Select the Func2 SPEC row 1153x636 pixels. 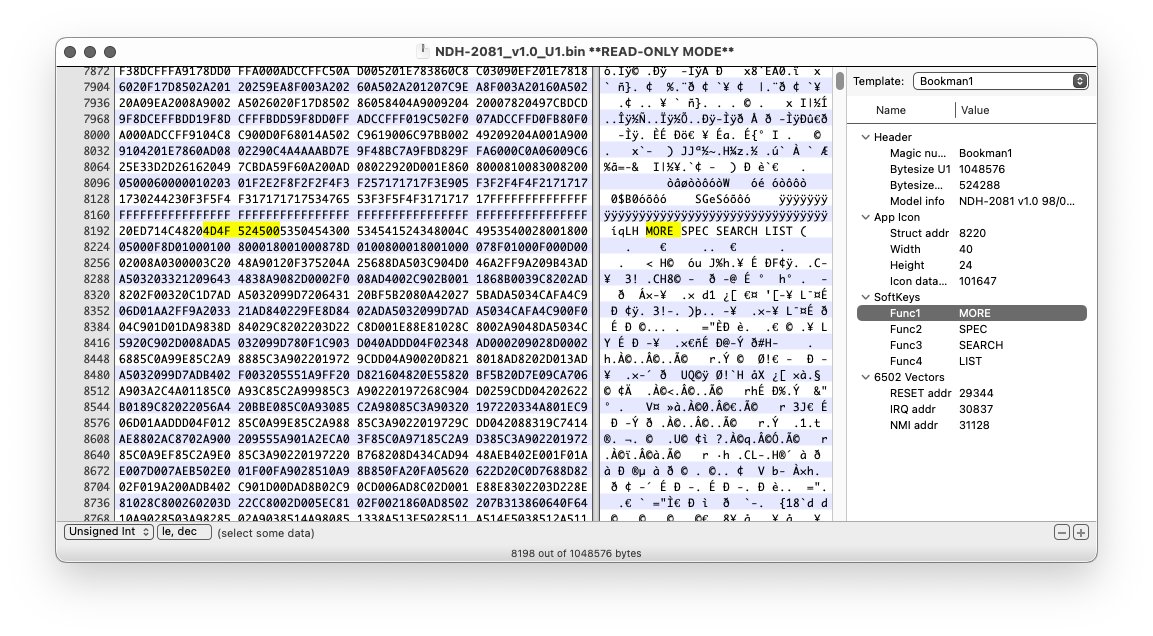(x=971, y=329)
